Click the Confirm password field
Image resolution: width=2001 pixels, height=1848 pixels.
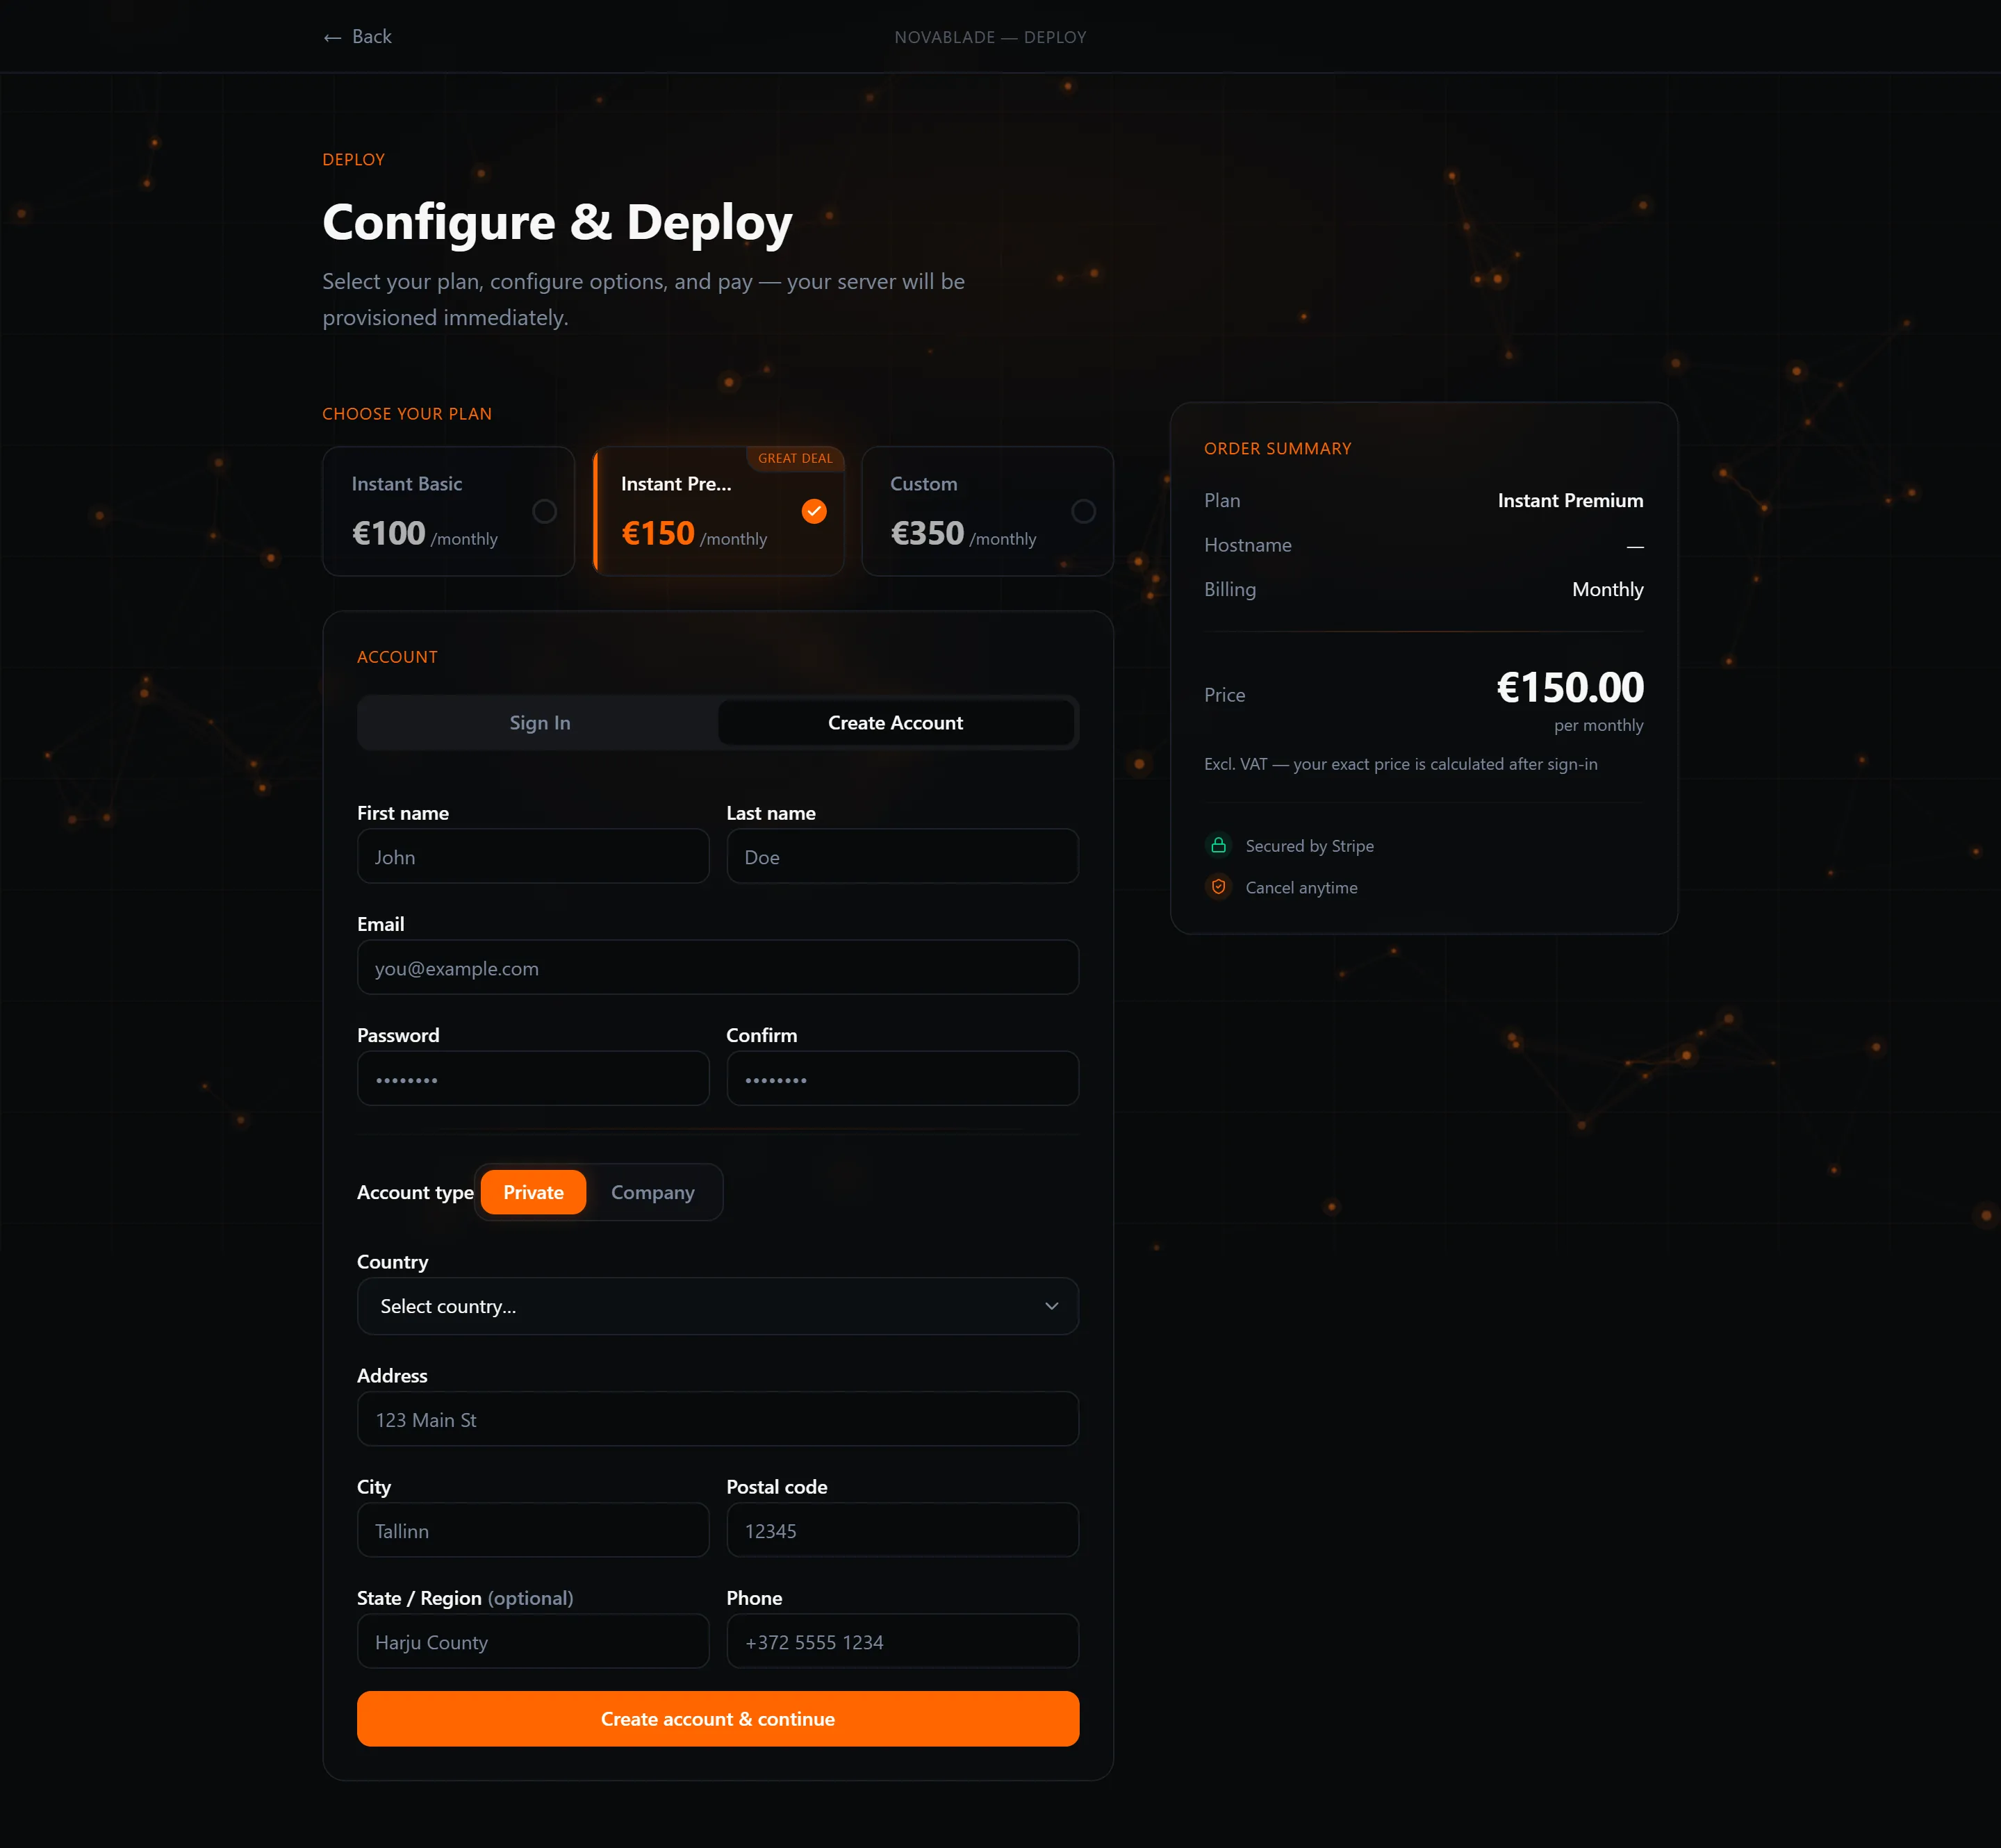tap(902, 1078)
